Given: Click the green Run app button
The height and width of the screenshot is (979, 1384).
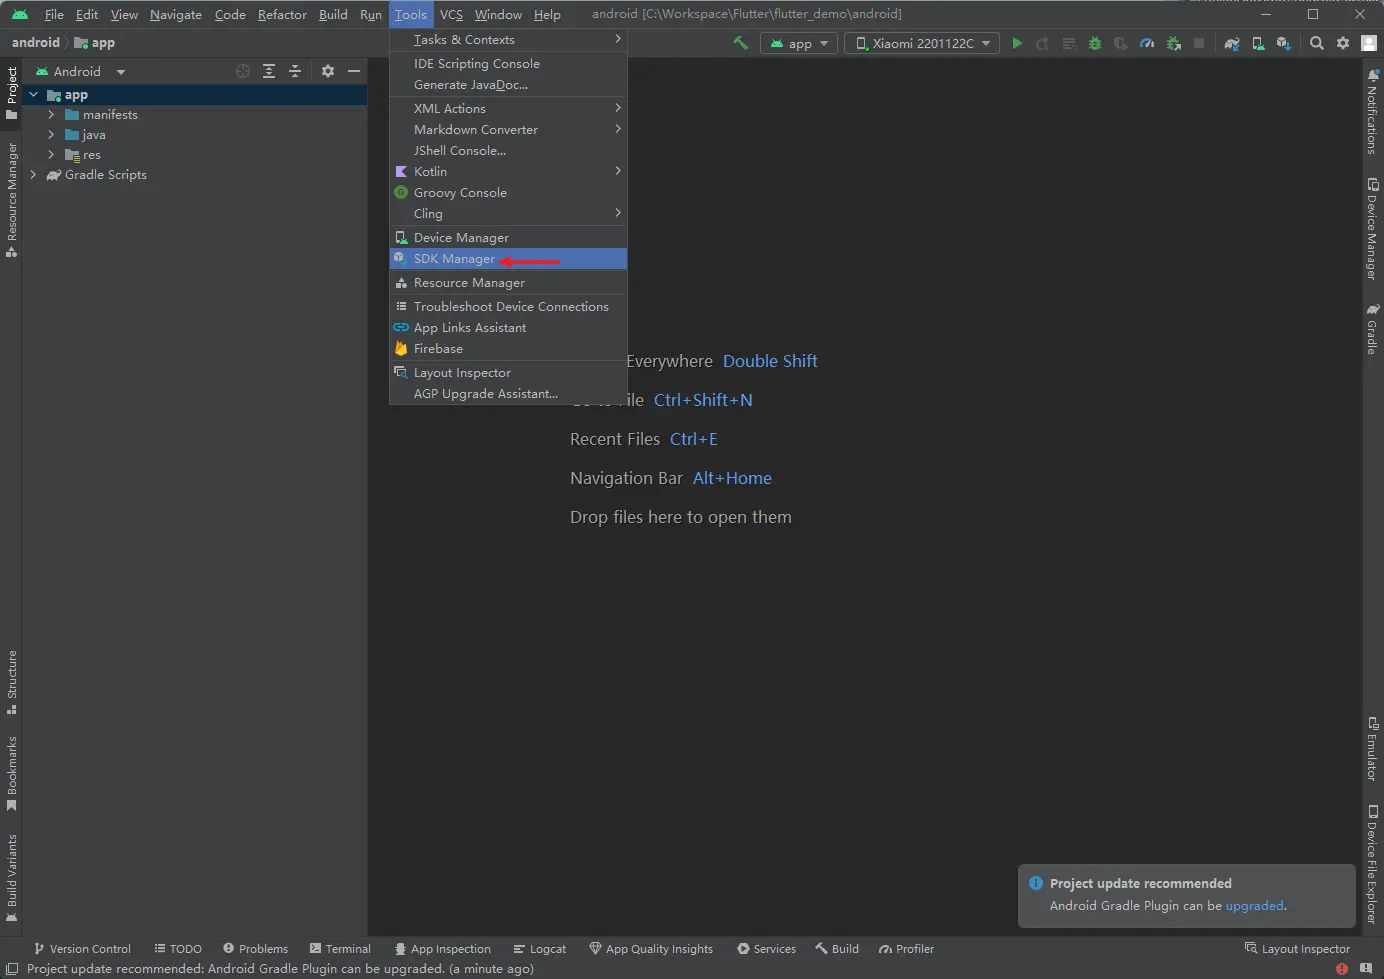Looking at the screenshot, I should pos(1017,43).
